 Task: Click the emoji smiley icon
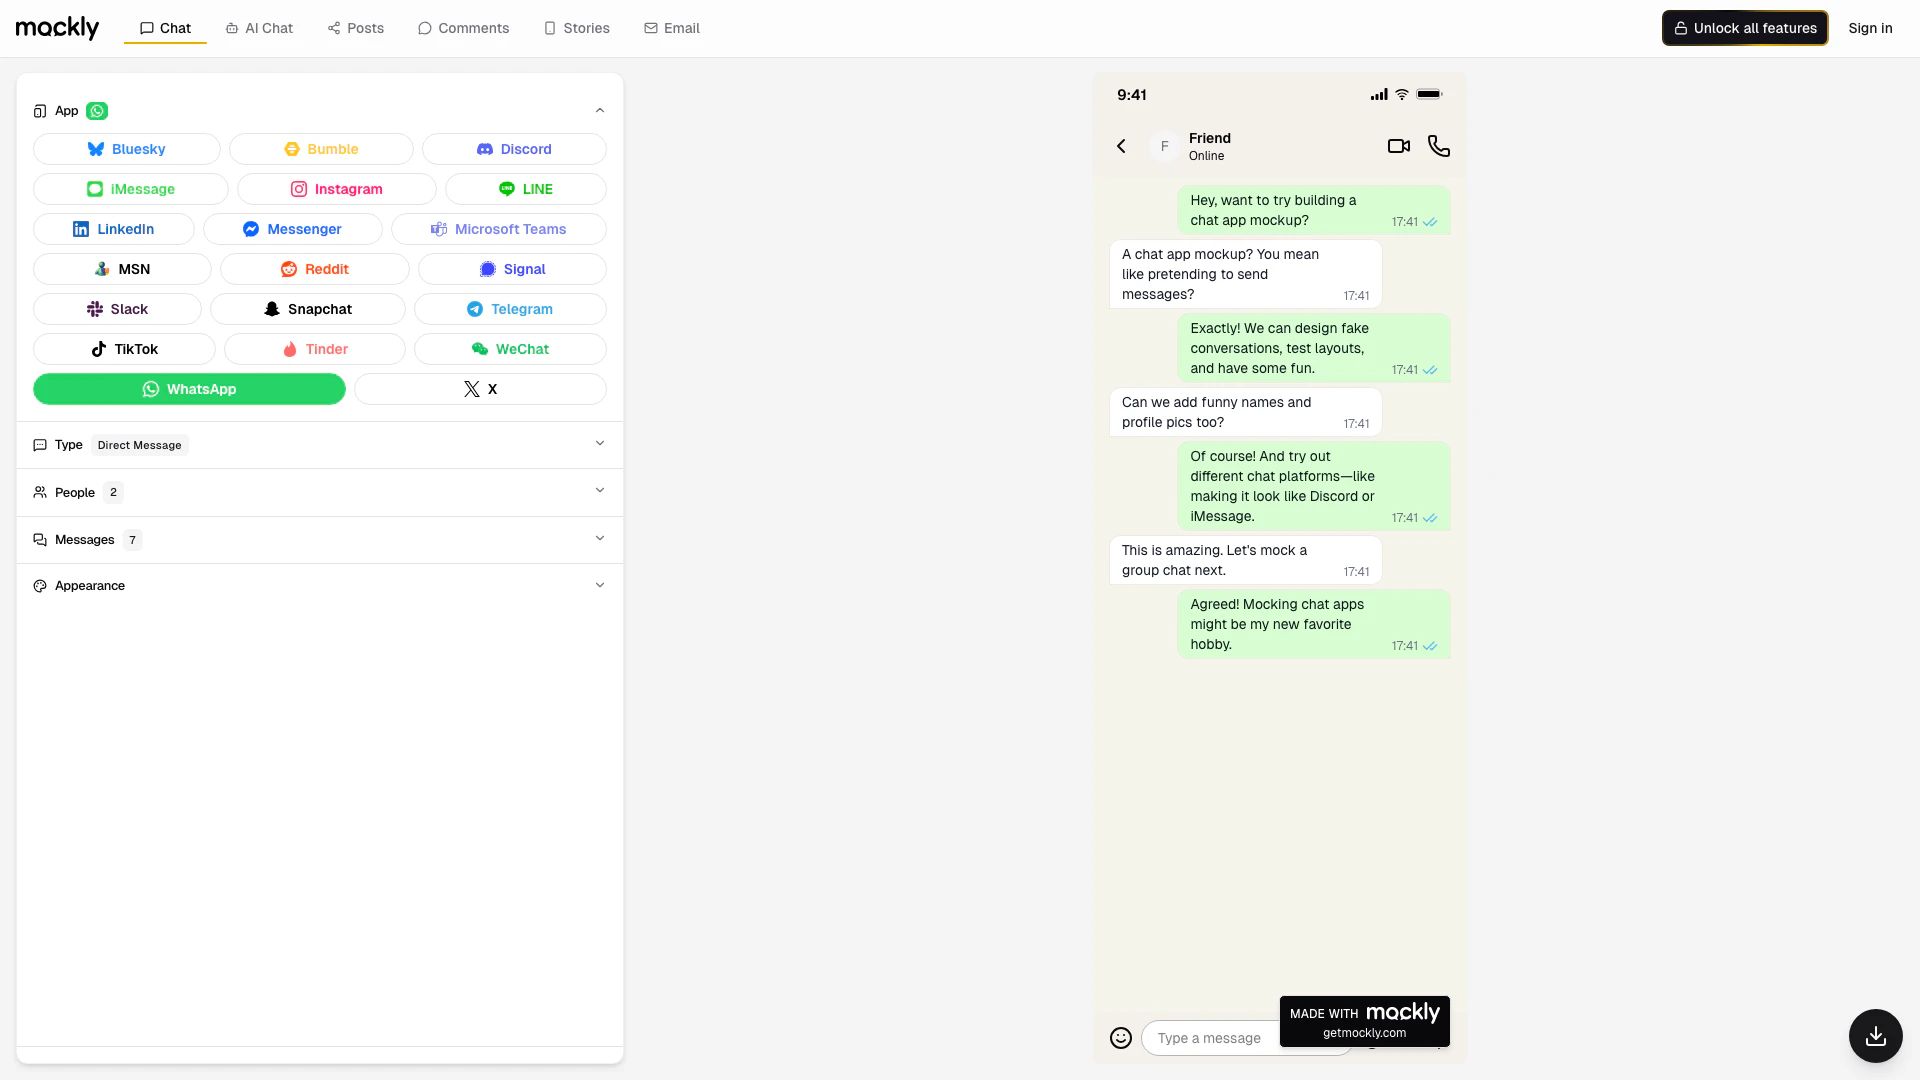[1121, 1038]
